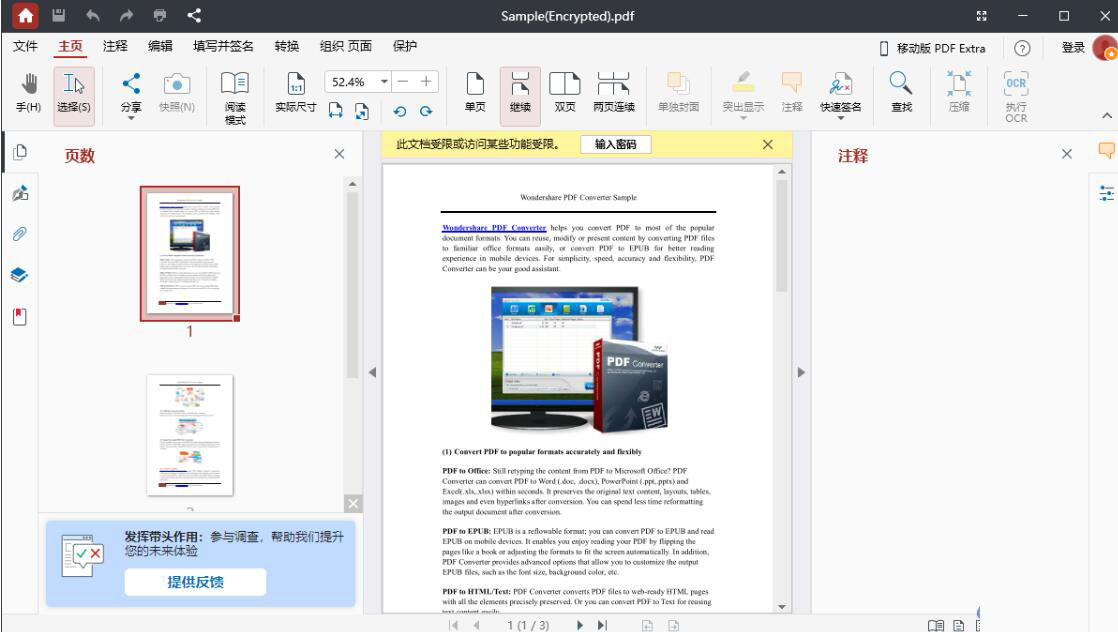Select the second page thumbnail

pyautogui.click(x=190, y=435)
